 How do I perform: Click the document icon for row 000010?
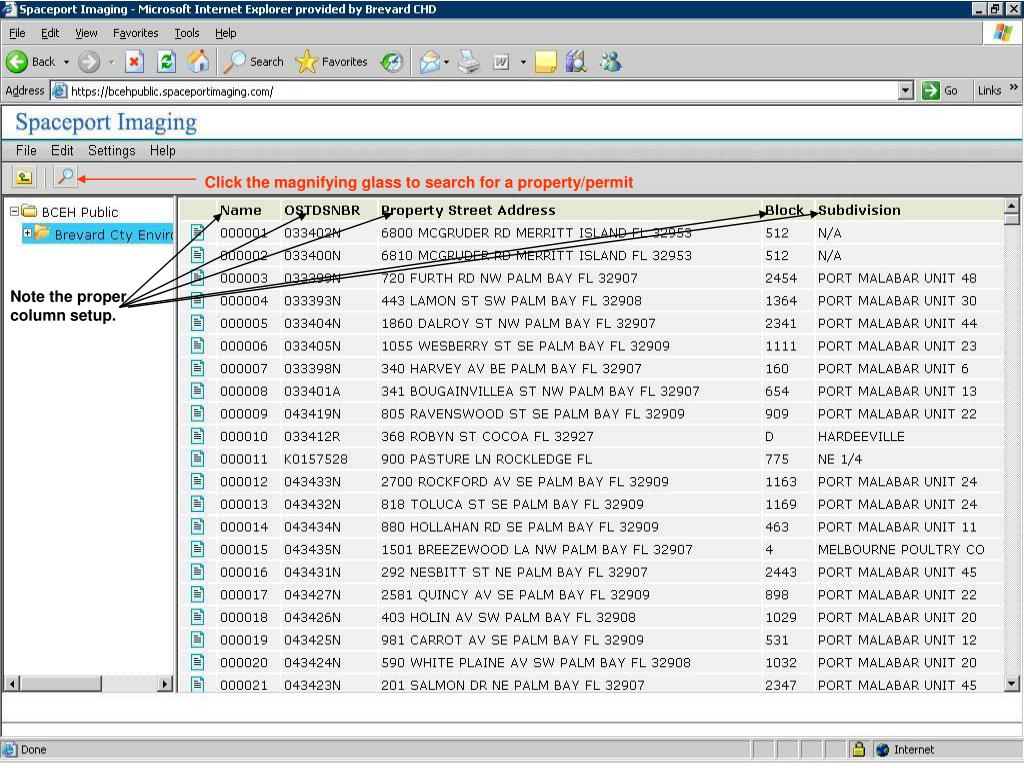[x=197, y=436]
